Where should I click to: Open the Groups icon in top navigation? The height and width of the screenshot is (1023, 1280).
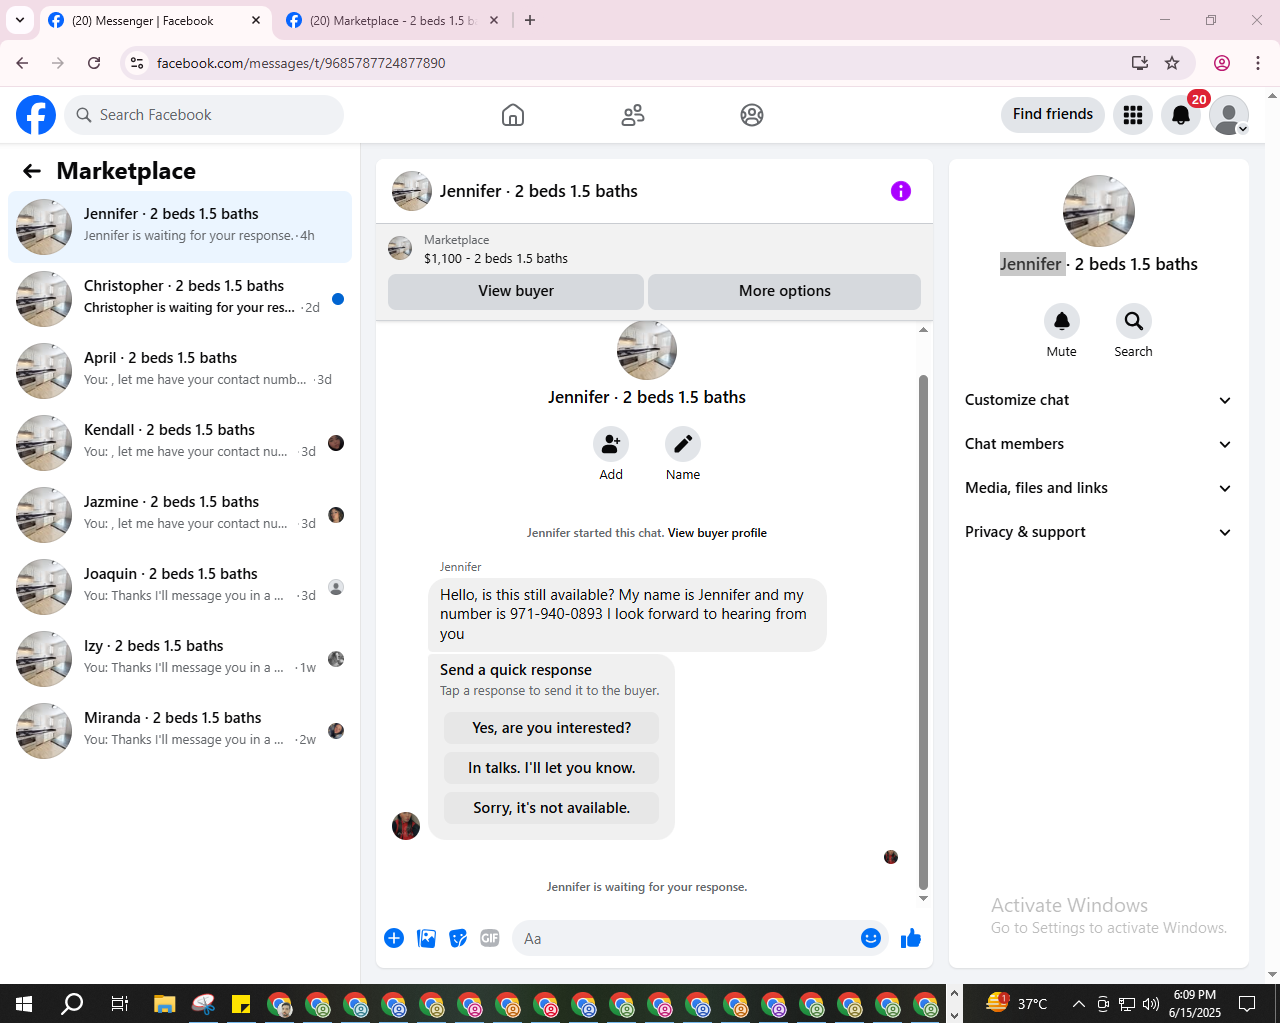[752, 115]
